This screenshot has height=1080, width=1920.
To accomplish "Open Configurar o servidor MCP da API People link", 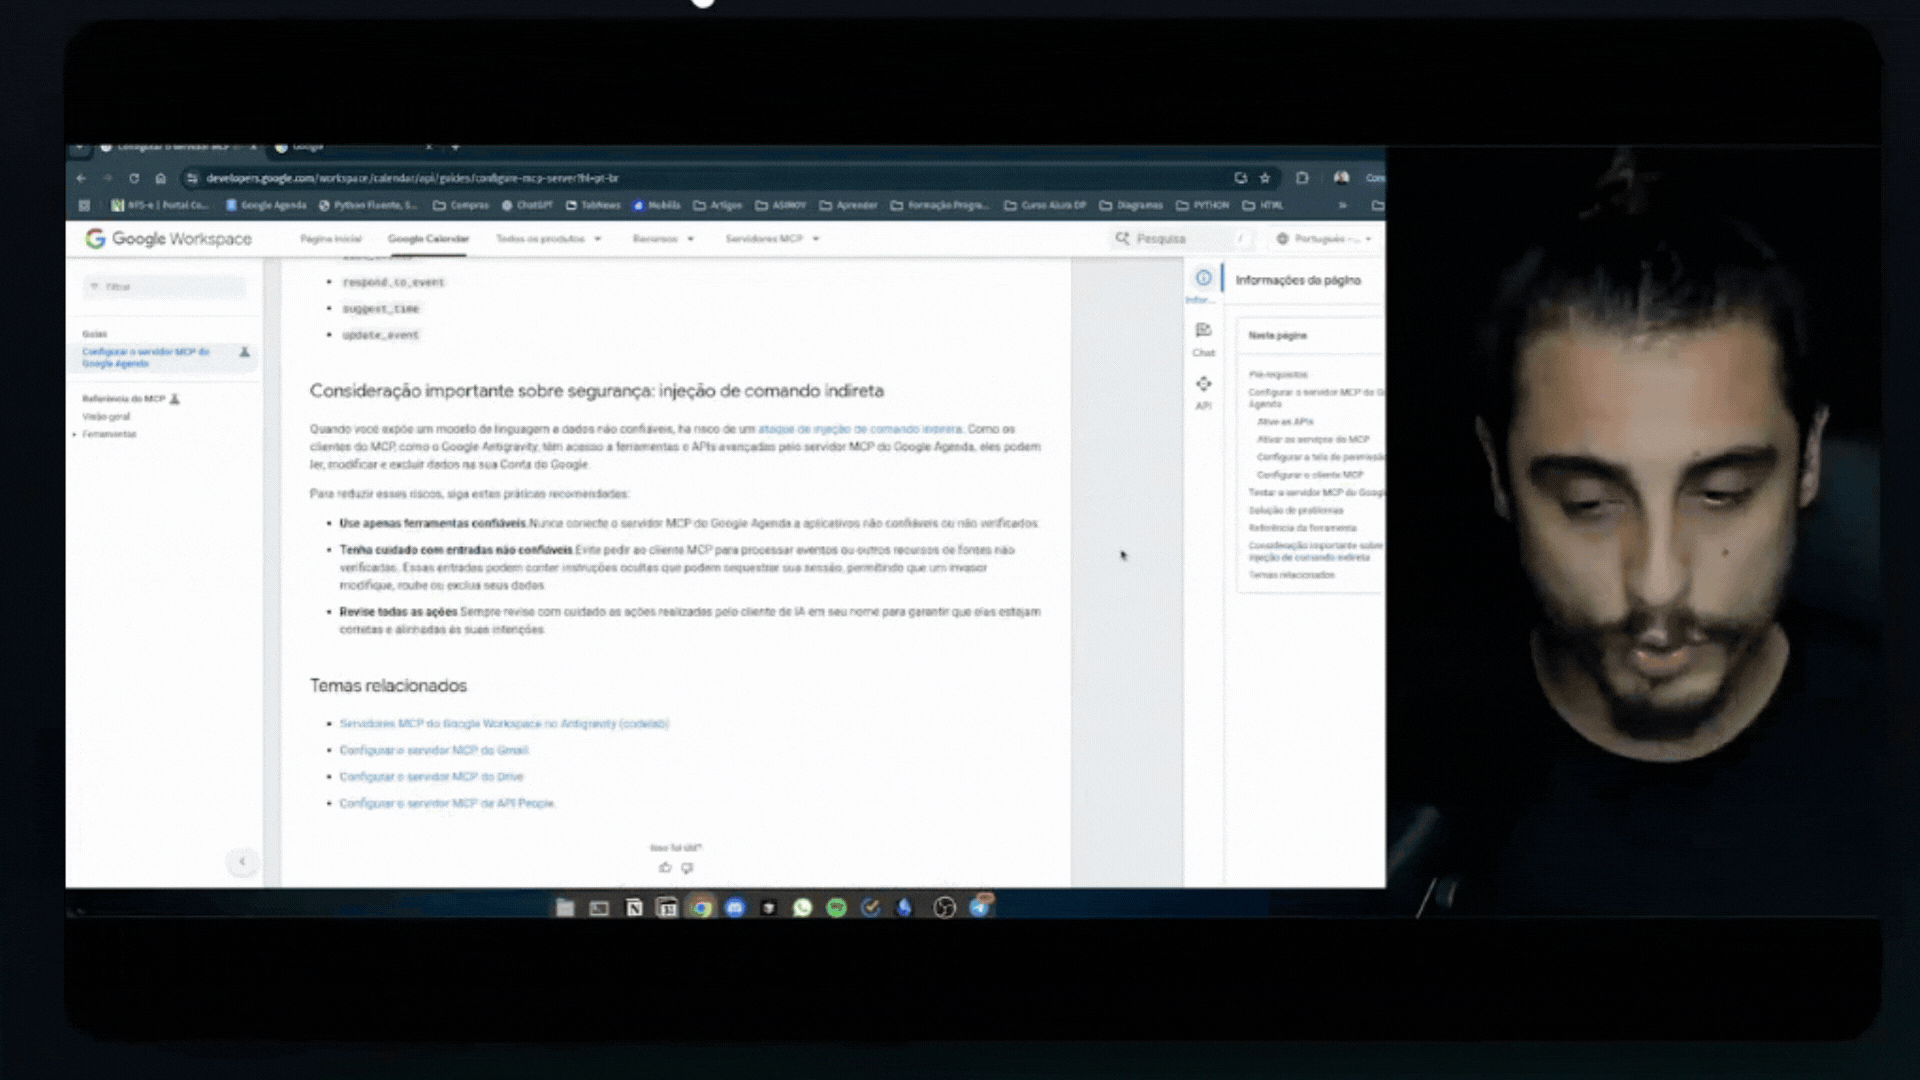I will click(x=447, y=803).
